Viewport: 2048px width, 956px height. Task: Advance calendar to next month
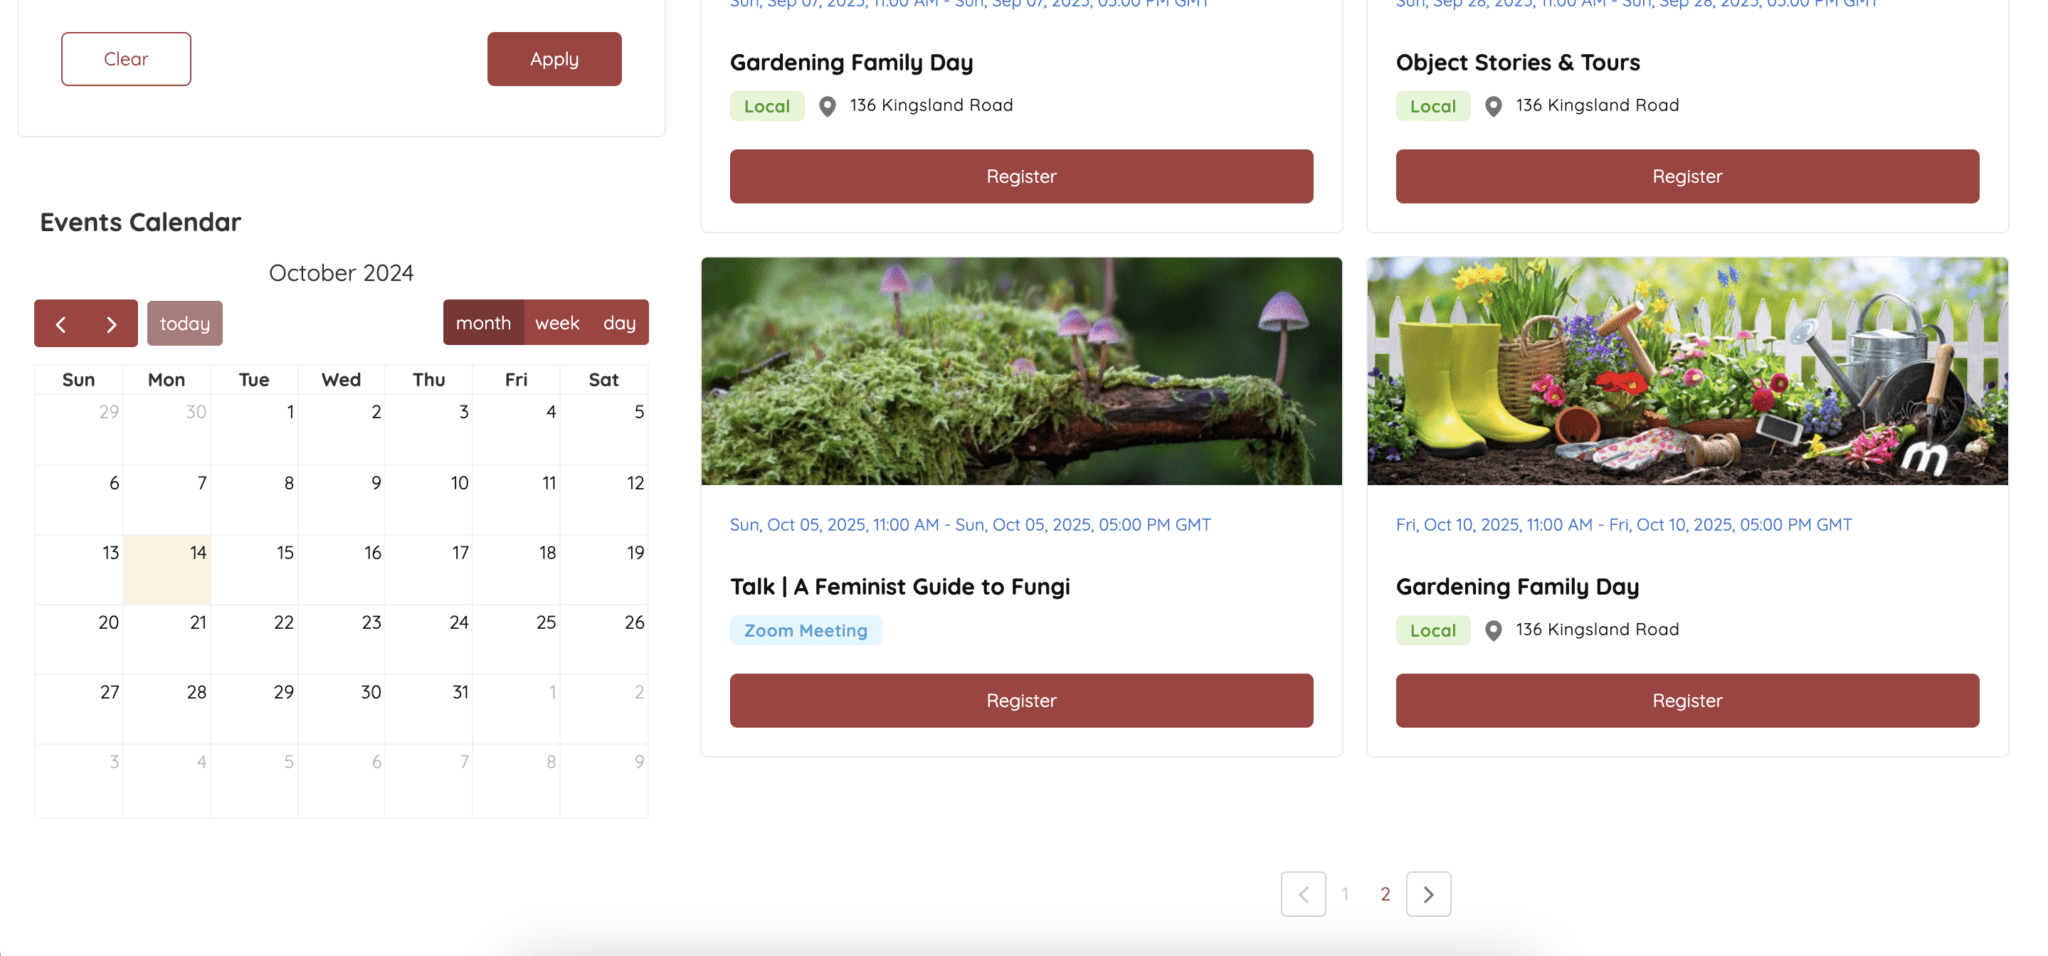tap(112, 324)
